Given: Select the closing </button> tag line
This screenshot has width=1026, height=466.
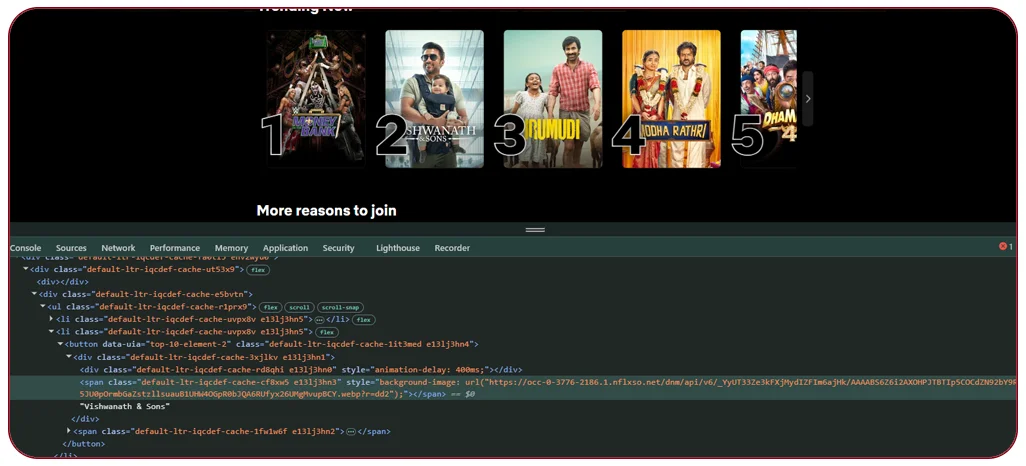Looking at the screenshot, I should pos(83,444).
